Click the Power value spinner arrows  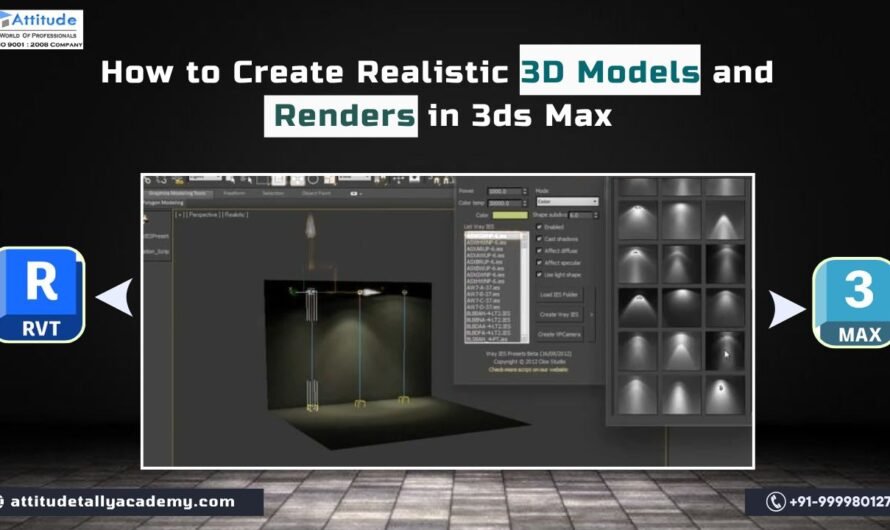(524, 191)
